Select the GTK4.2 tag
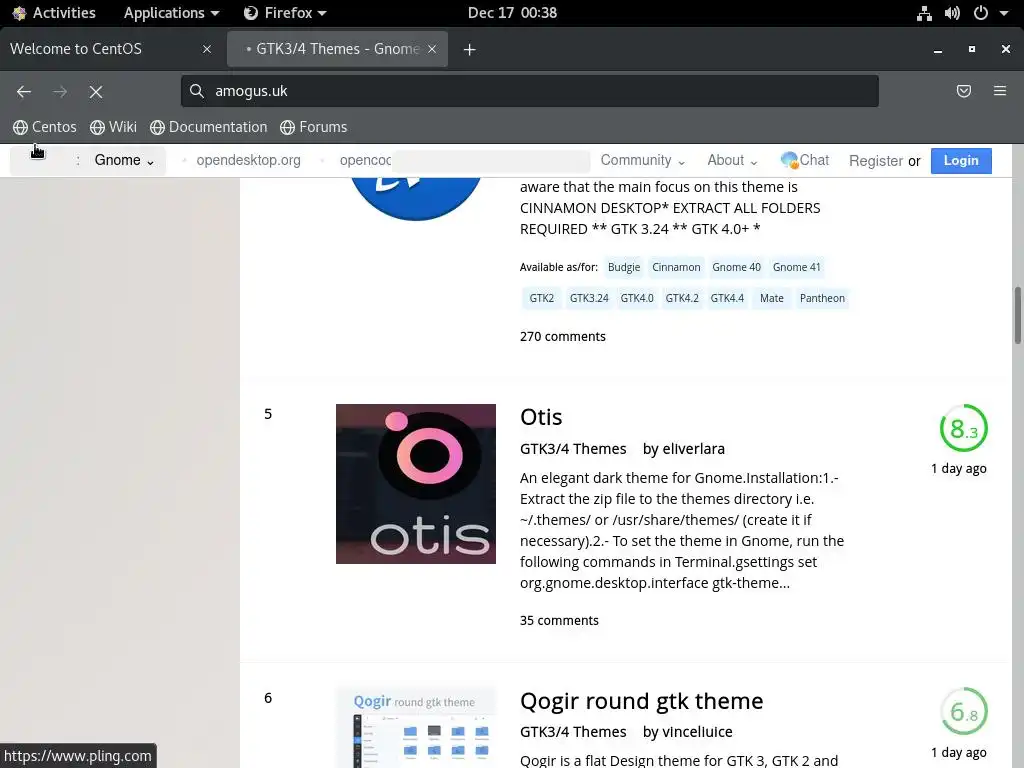This screenshot has height=768, width=1024. click(x=682, y=298)
